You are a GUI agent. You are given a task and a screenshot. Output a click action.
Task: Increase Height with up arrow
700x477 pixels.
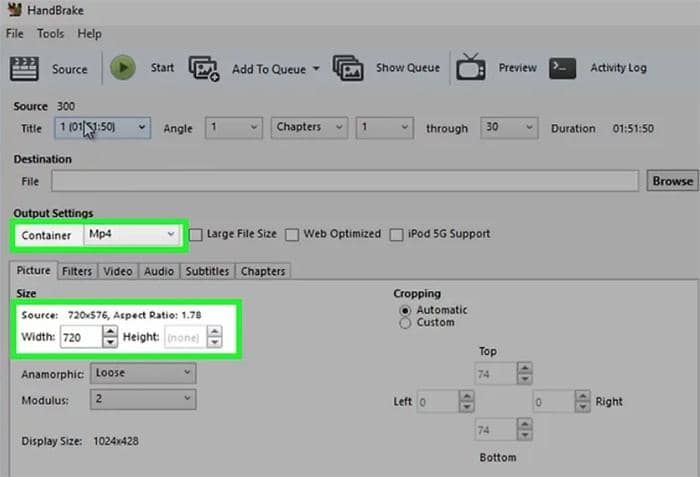tap(214, 331)
